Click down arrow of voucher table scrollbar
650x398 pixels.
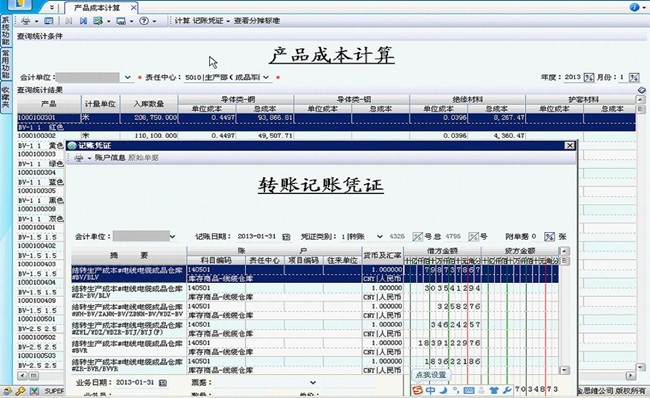564,370
